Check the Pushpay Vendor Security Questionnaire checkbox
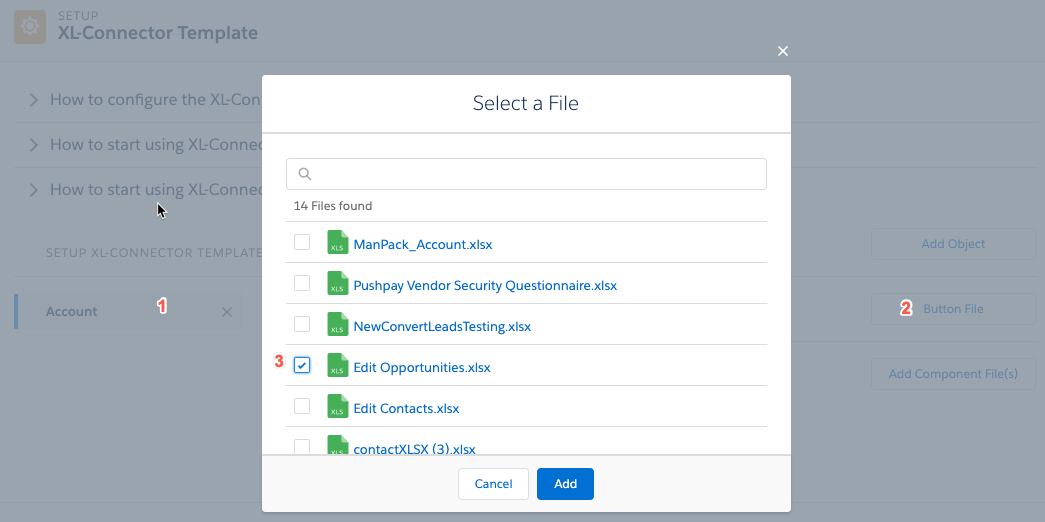 tap(302, 283)
